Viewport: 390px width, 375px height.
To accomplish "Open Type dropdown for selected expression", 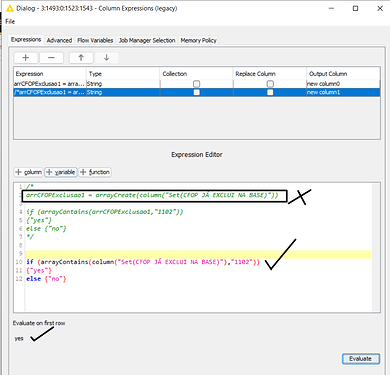I will coord(123,92).
